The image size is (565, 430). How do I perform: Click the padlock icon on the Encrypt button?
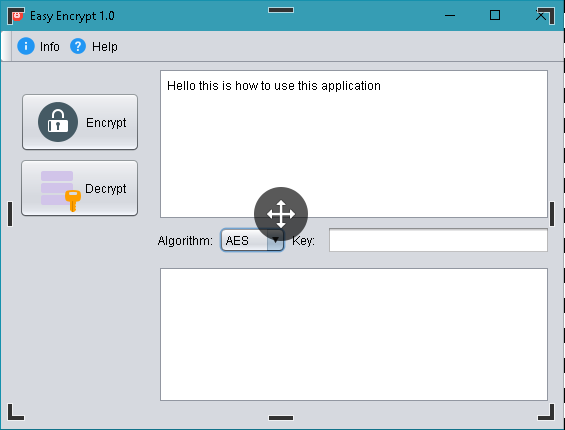(x=58, y=122)
